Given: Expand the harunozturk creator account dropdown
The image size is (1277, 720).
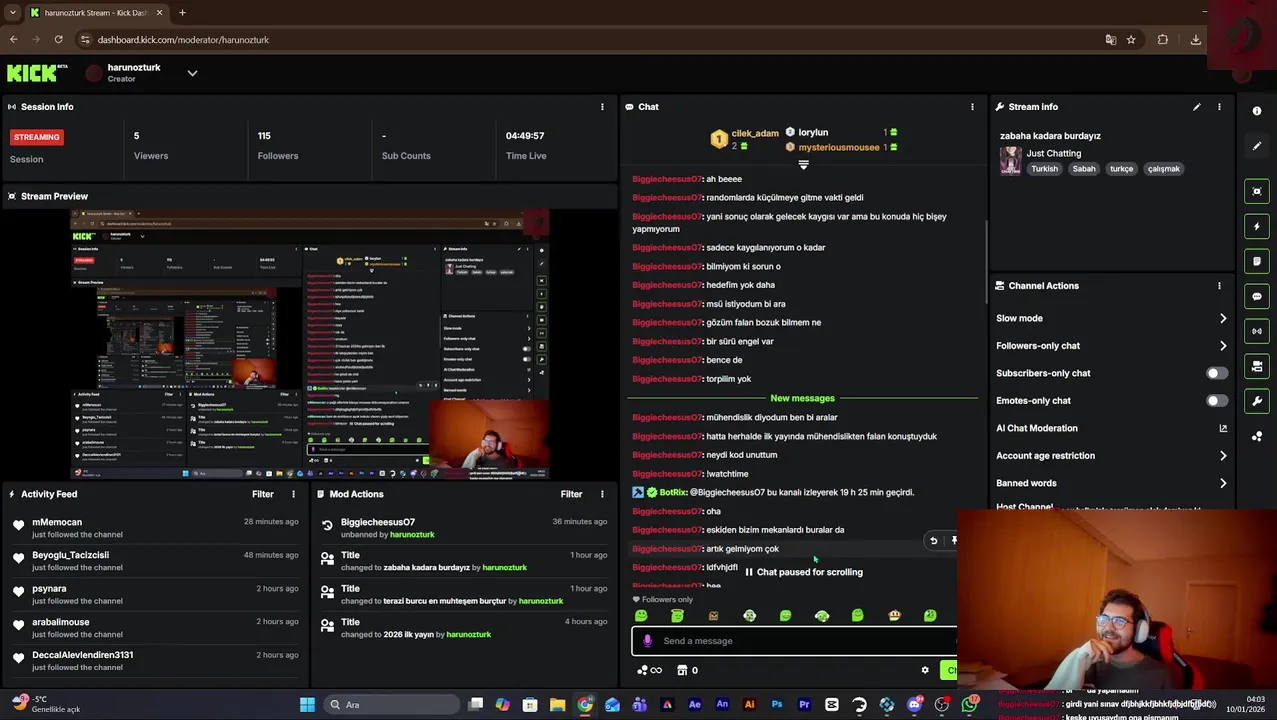Looking at the screenshot, I should point(192,73).
